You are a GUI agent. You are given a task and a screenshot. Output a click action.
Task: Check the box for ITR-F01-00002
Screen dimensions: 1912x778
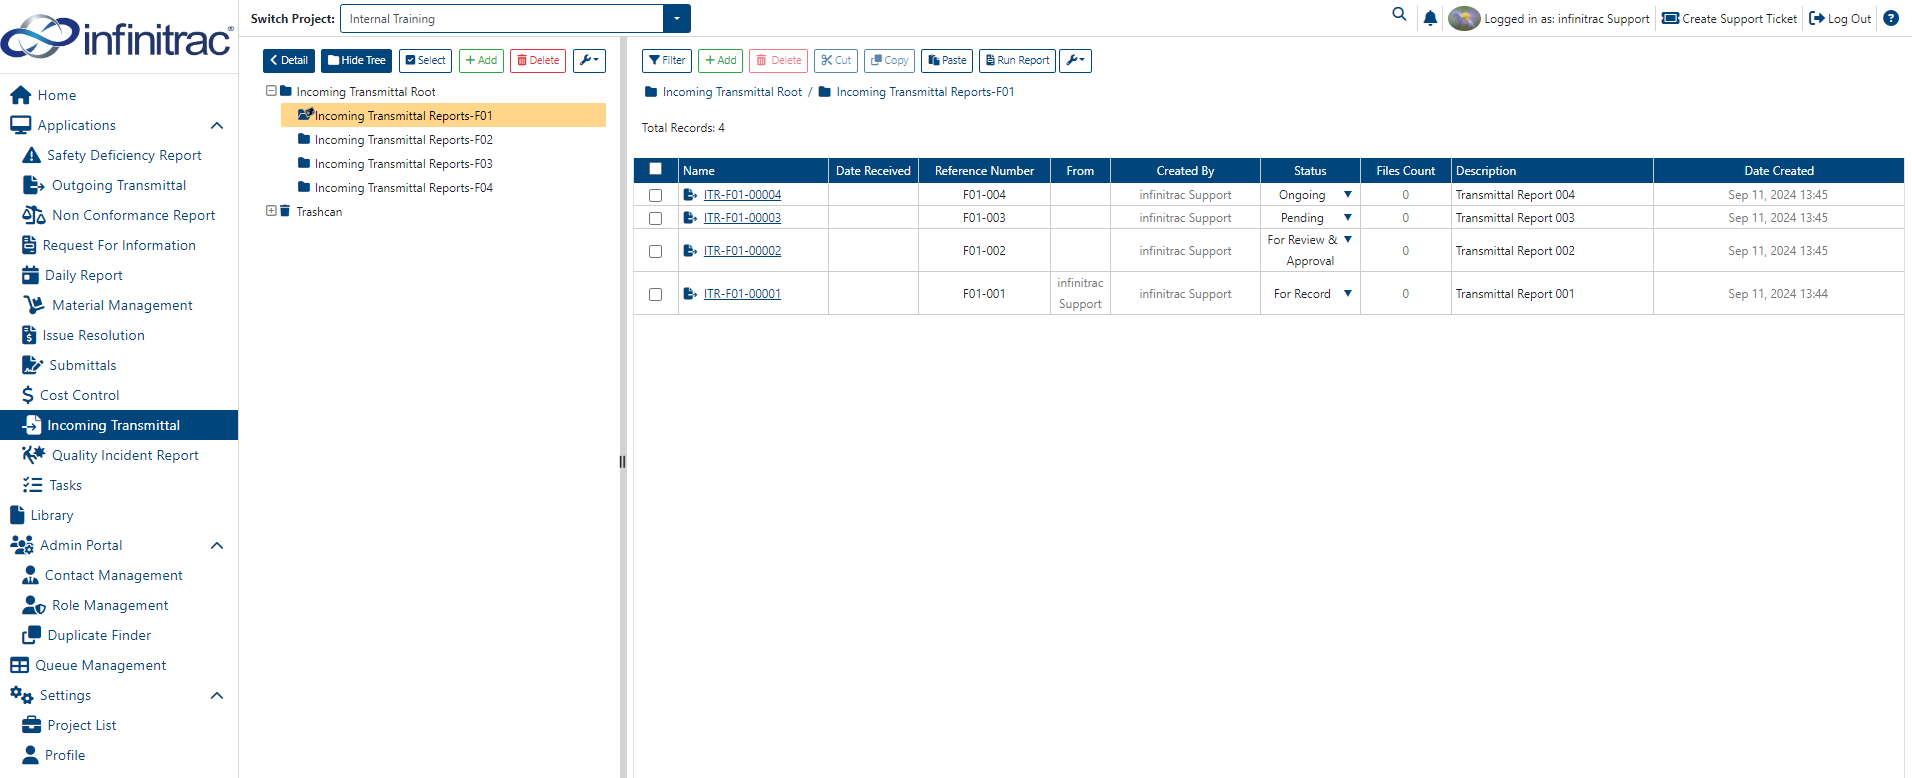(x=656, y=251)
